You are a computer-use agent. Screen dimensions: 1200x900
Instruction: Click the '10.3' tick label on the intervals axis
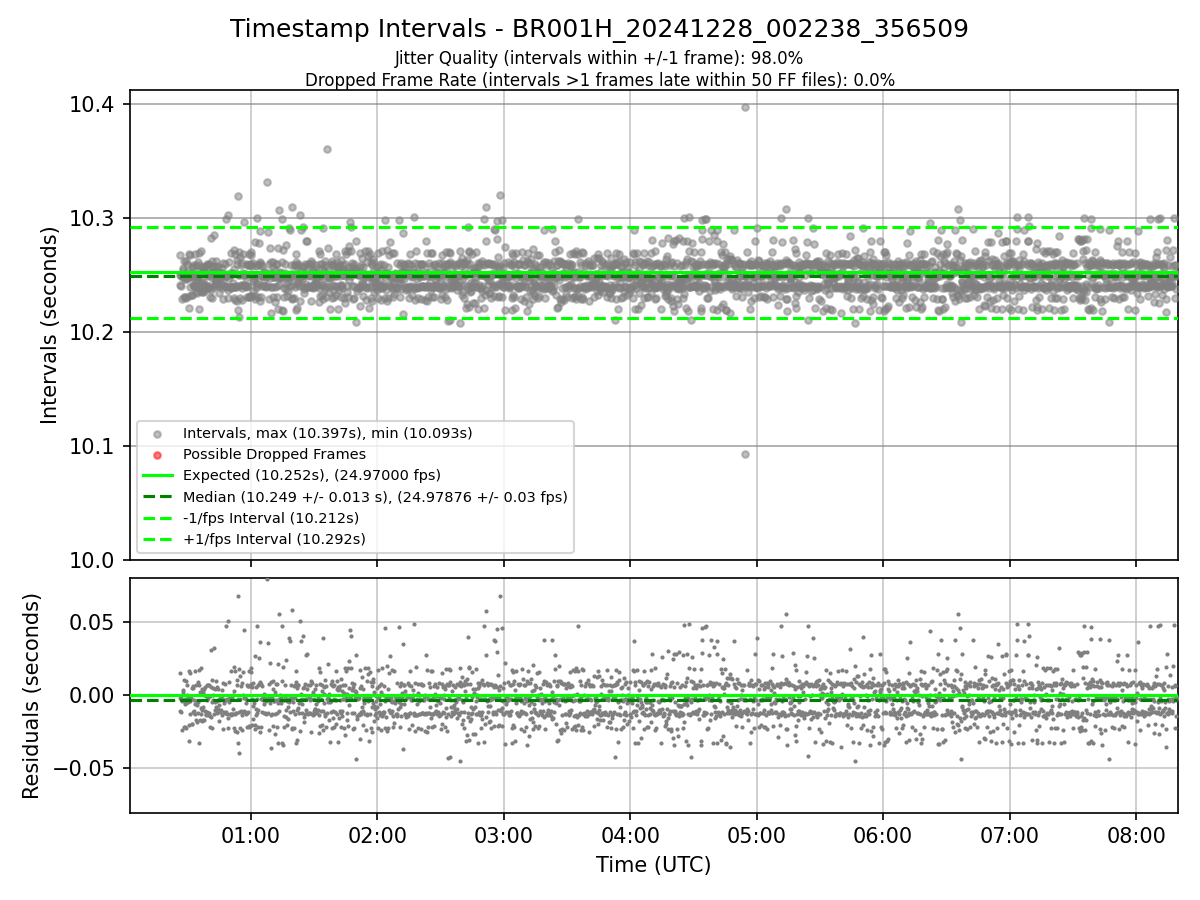click(93, 219)
